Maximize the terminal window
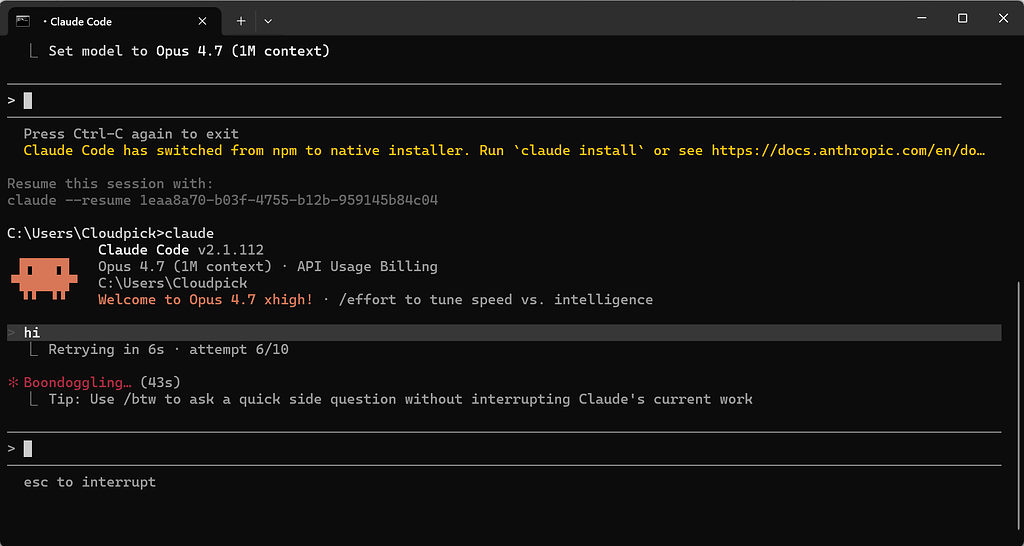 tap(962, 18)
